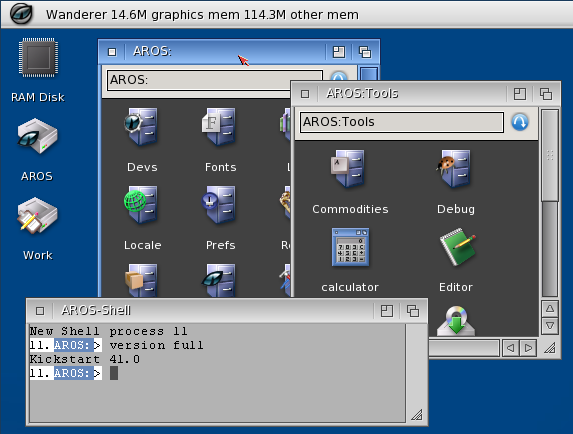Click the Wanderer logo in the title bar
The image size is (573, 434).
[x=21, y=14]
